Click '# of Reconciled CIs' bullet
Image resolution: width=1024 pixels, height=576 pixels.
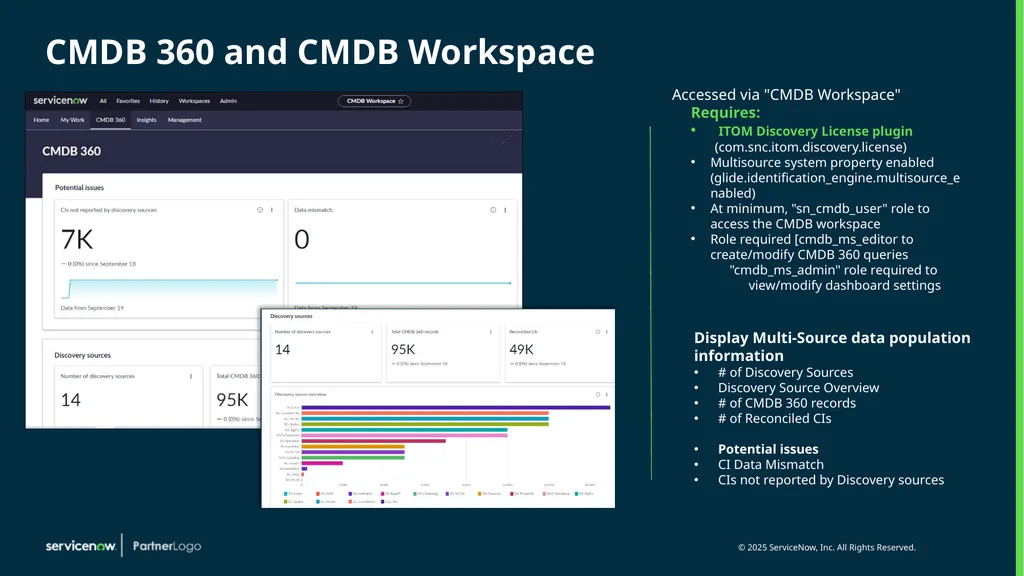click(x=775, y=419)
